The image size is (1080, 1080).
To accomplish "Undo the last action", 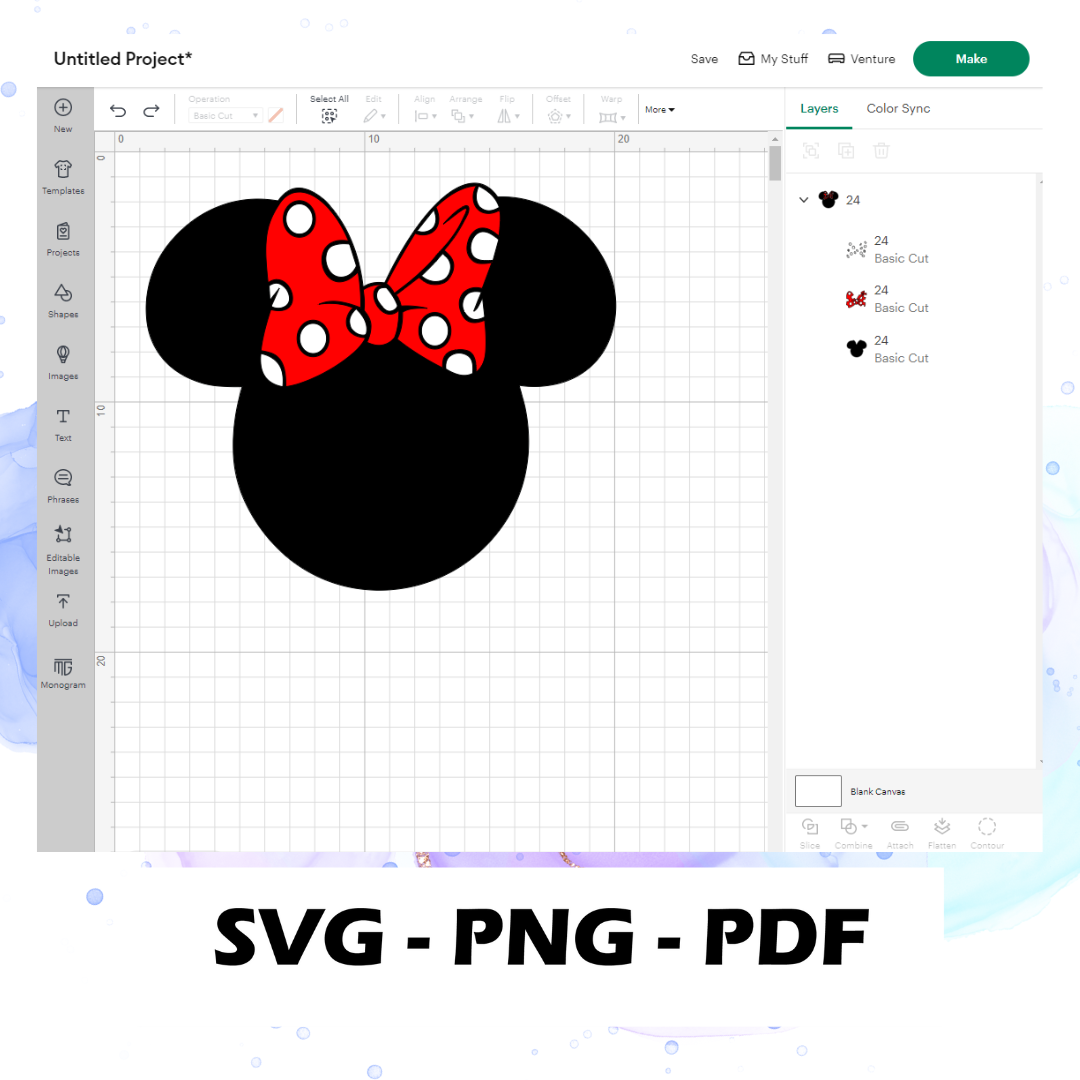I will point(118,110).
